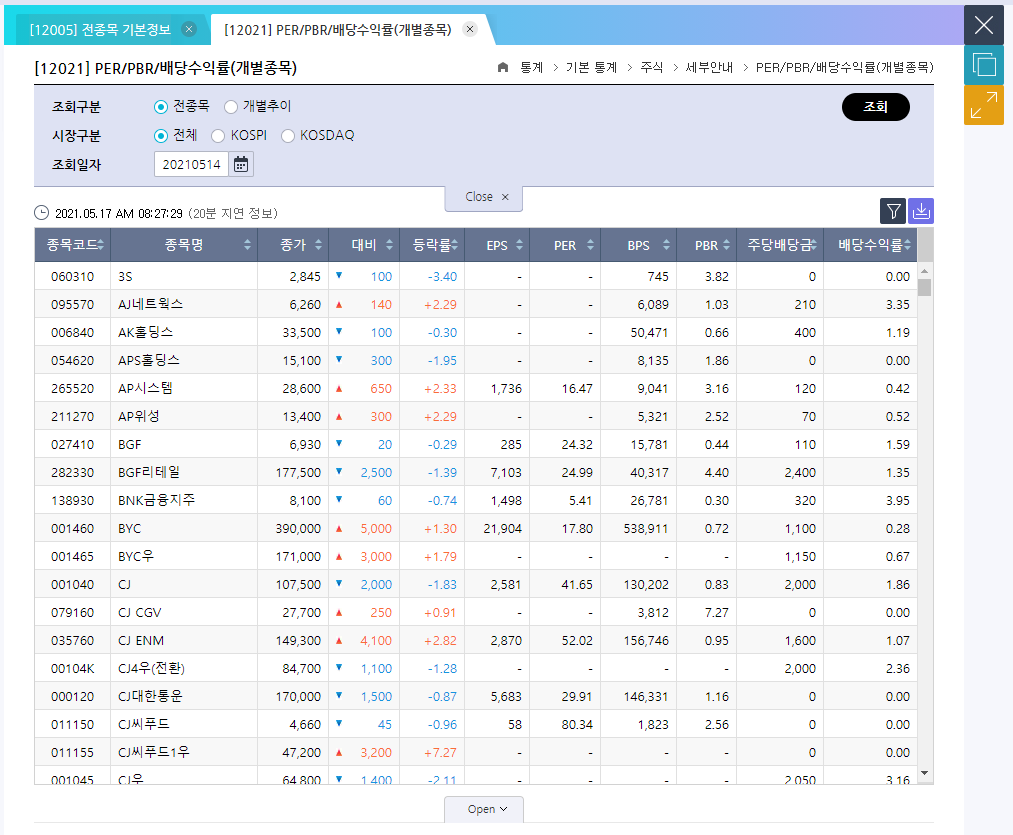The height and width of the screenshot is (835, 1013).
Task: Click the 조회 search button
Action: (x=875, y=107)
